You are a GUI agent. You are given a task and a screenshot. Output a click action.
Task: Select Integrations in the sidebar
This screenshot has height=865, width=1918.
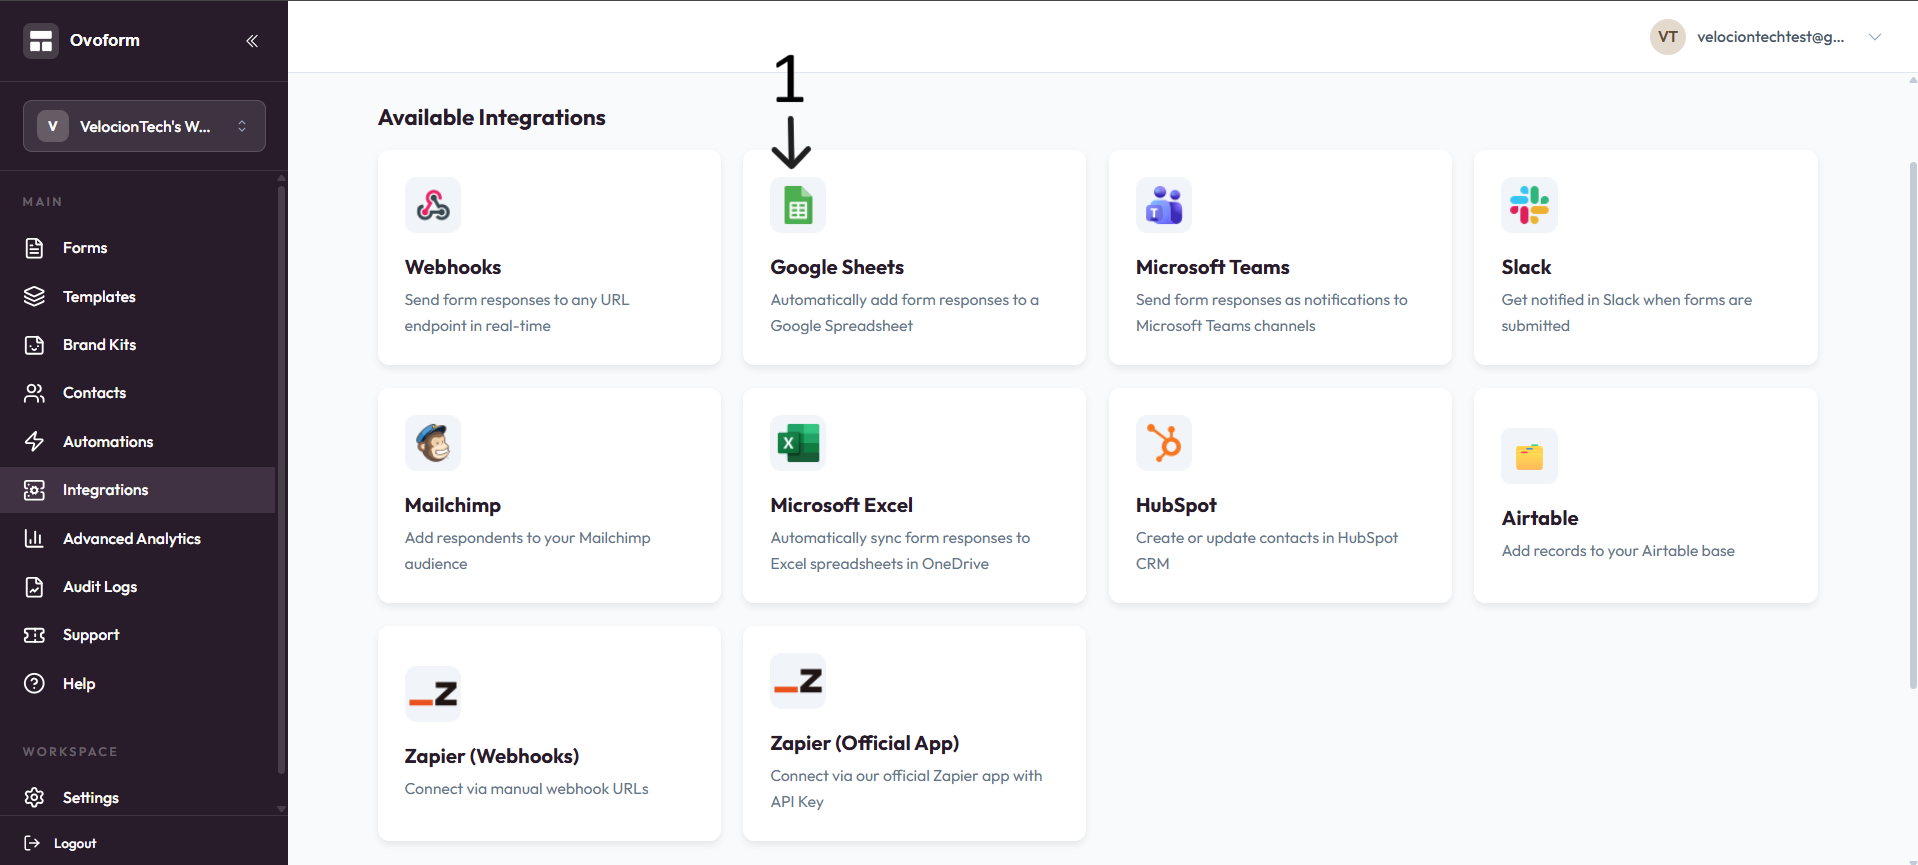(x=105, y=490)
